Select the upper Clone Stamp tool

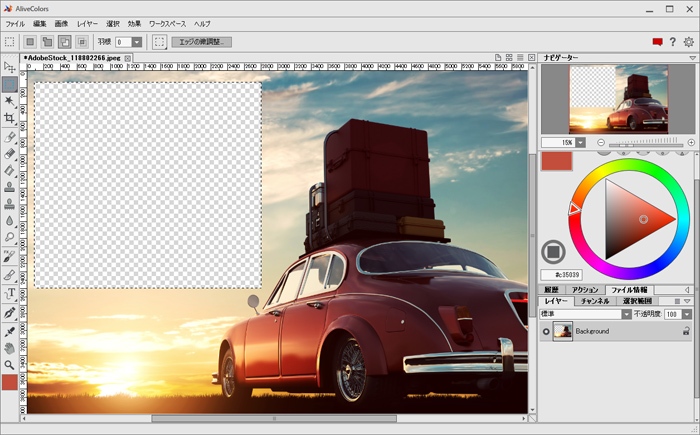tap(9, 187)
